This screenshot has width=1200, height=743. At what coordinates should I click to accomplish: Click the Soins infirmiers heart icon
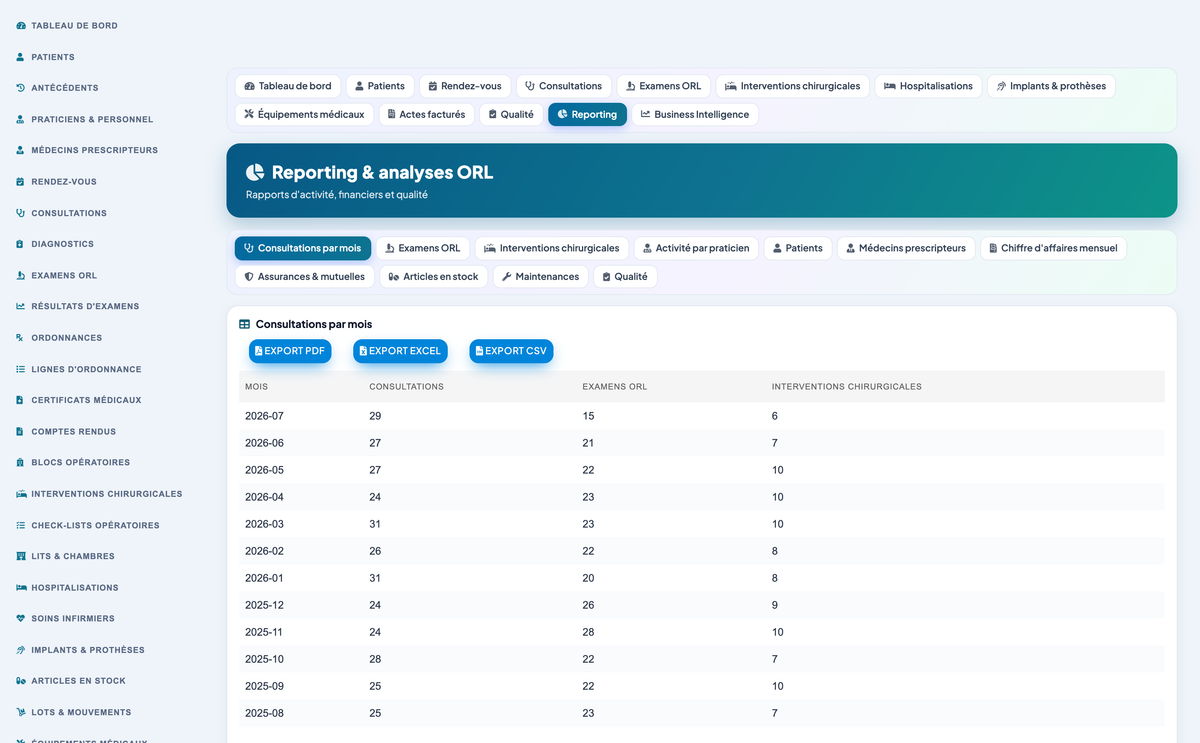pos(21,619)
